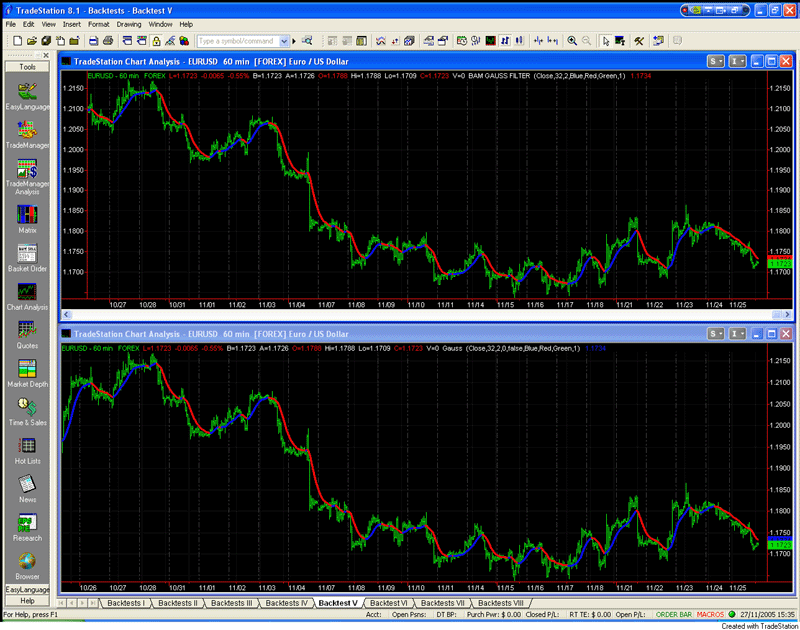Toggle the padlock lock toolbar button
Image resolution: width=800 pixels, height=630 pixels.
[156, 41]
